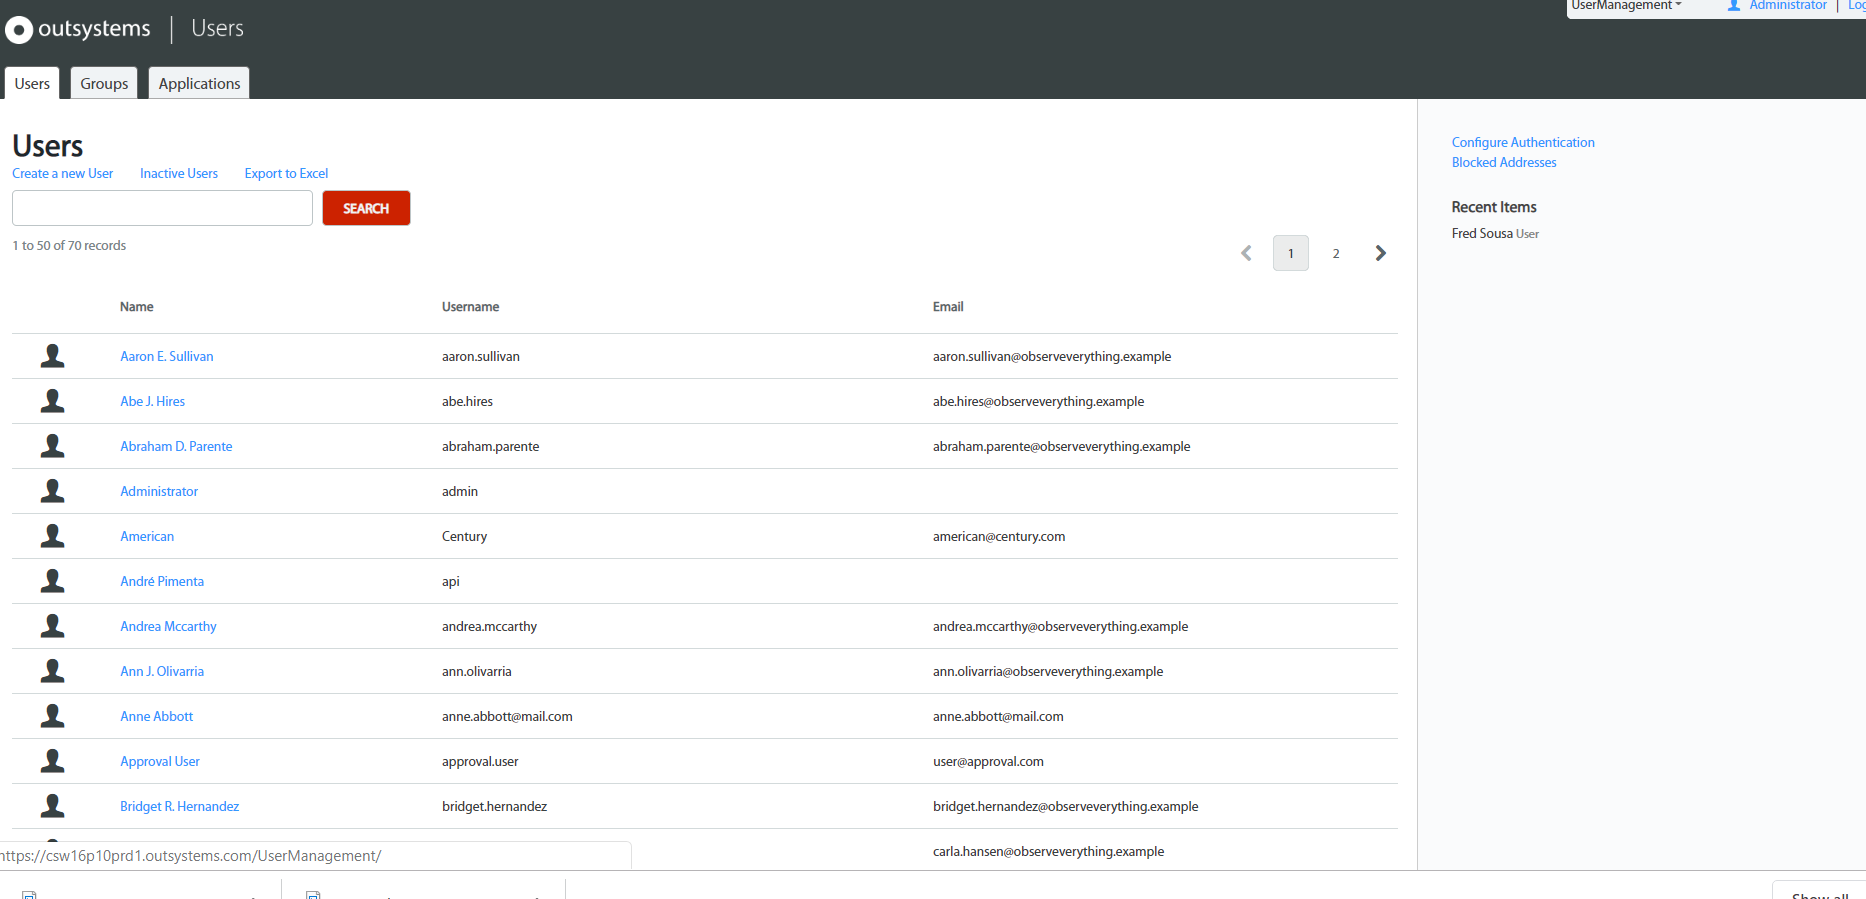The image size is (1866, 899).
Task: Open the Aaron E. Sullivan user profile
Action: tap(167, 356)
